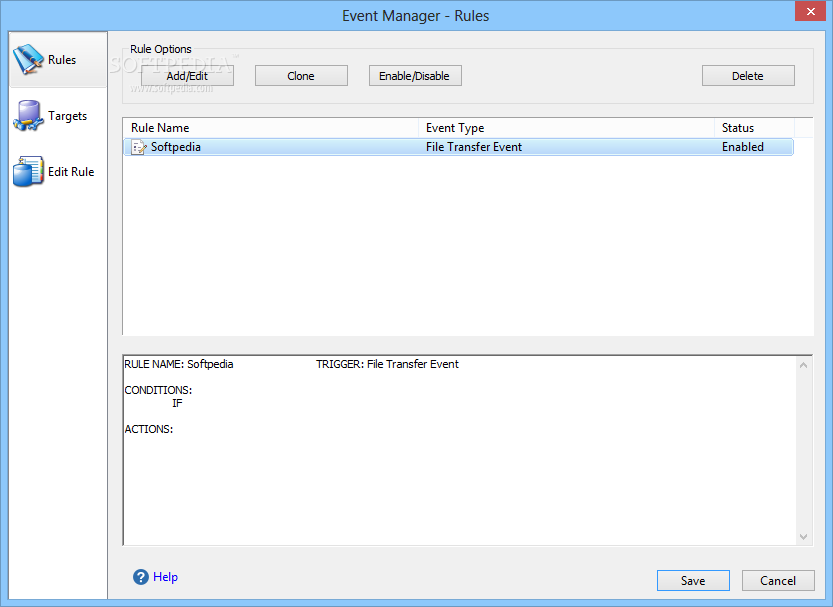Click the Add/Edit button

pos(187,75)
